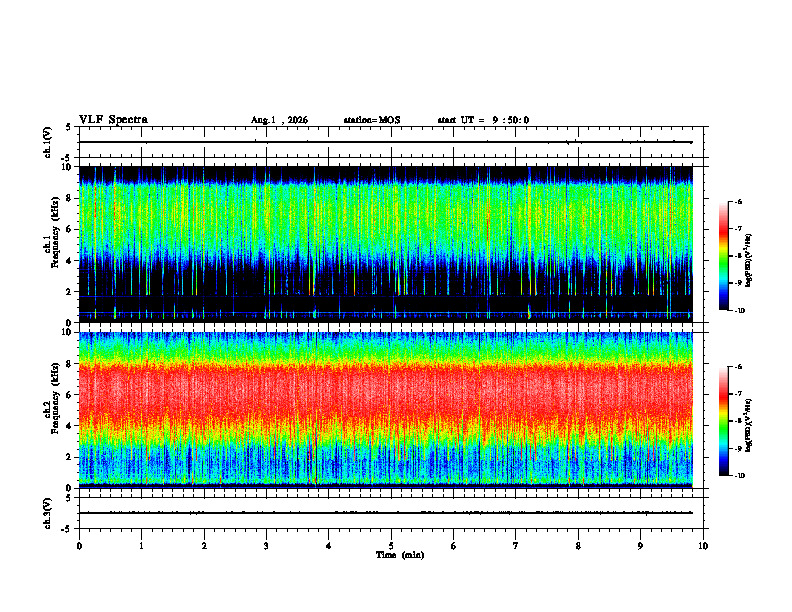Click time axis tick label '3'
The height and width of the screenshot is (612, 792).
point(266,546)
